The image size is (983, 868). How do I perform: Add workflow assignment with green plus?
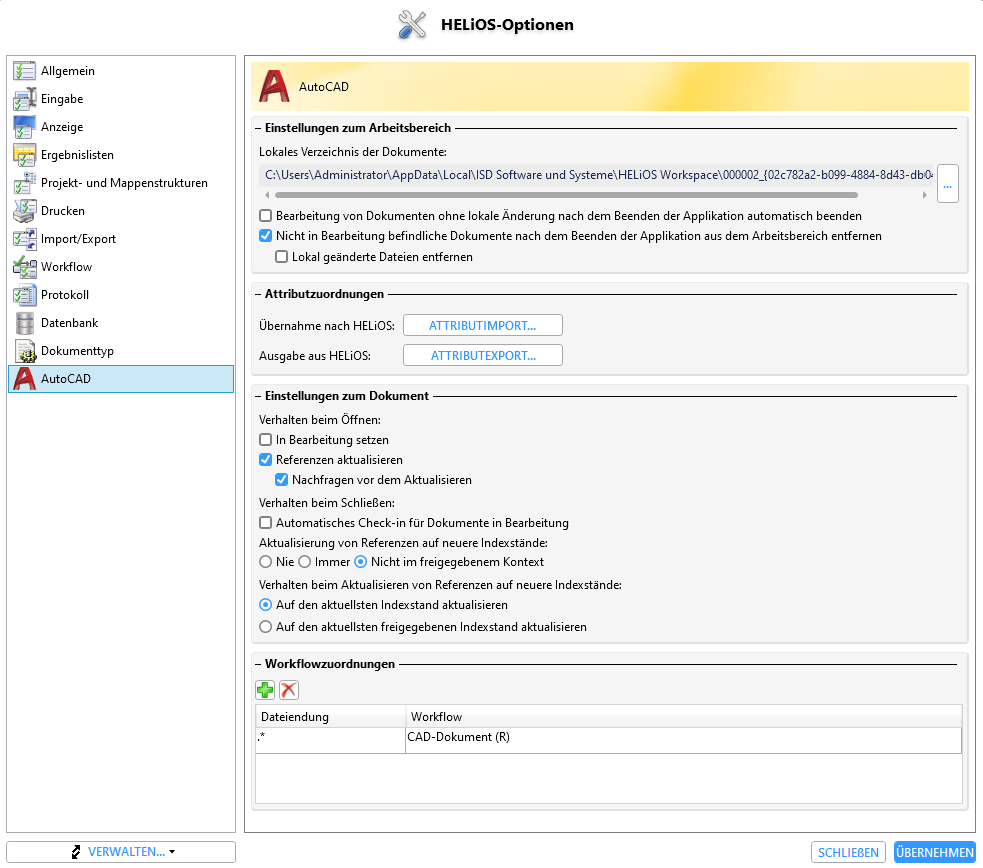click(265, 690)
